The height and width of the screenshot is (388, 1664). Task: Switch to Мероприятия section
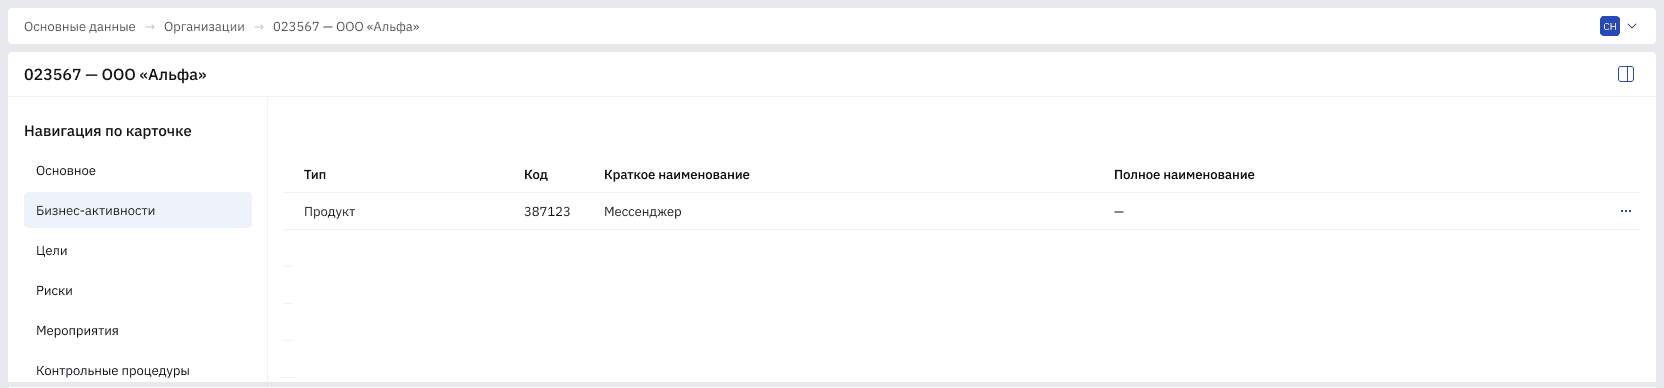click(138, 331)
